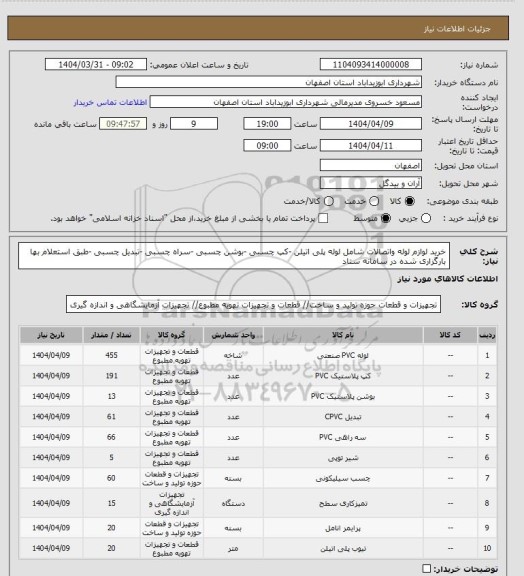Click the validity hour field 09:00

(267, 145)
